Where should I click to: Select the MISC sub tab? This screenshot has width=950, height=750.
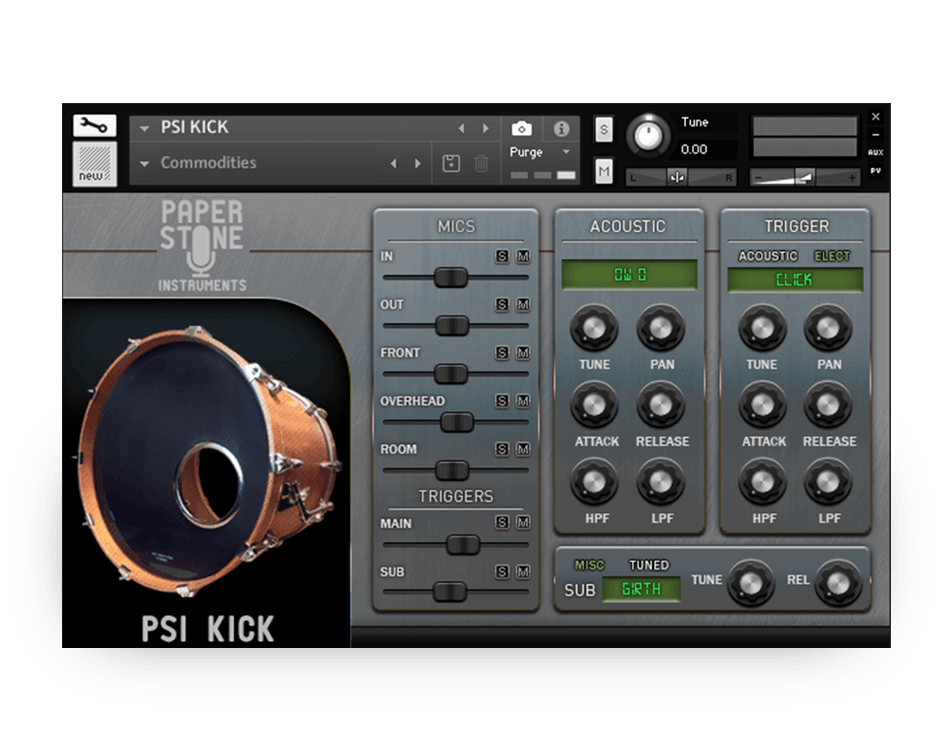tap(589, 565)
